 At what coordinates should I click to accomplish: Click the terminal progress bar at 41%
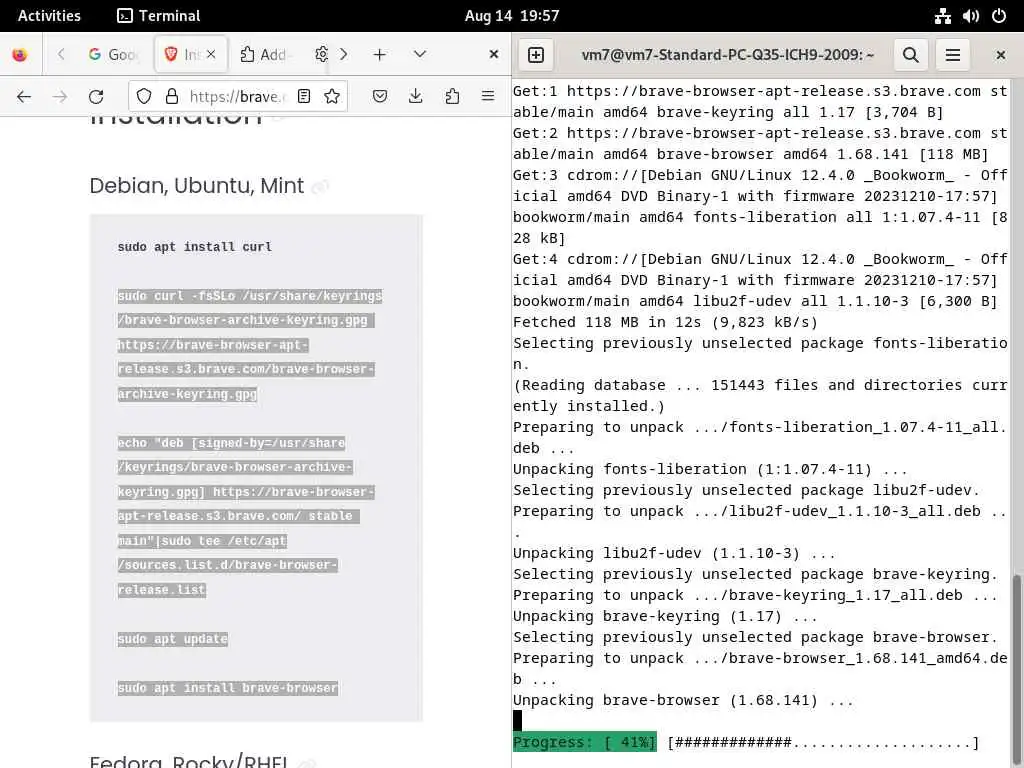(x=746, y=743)
